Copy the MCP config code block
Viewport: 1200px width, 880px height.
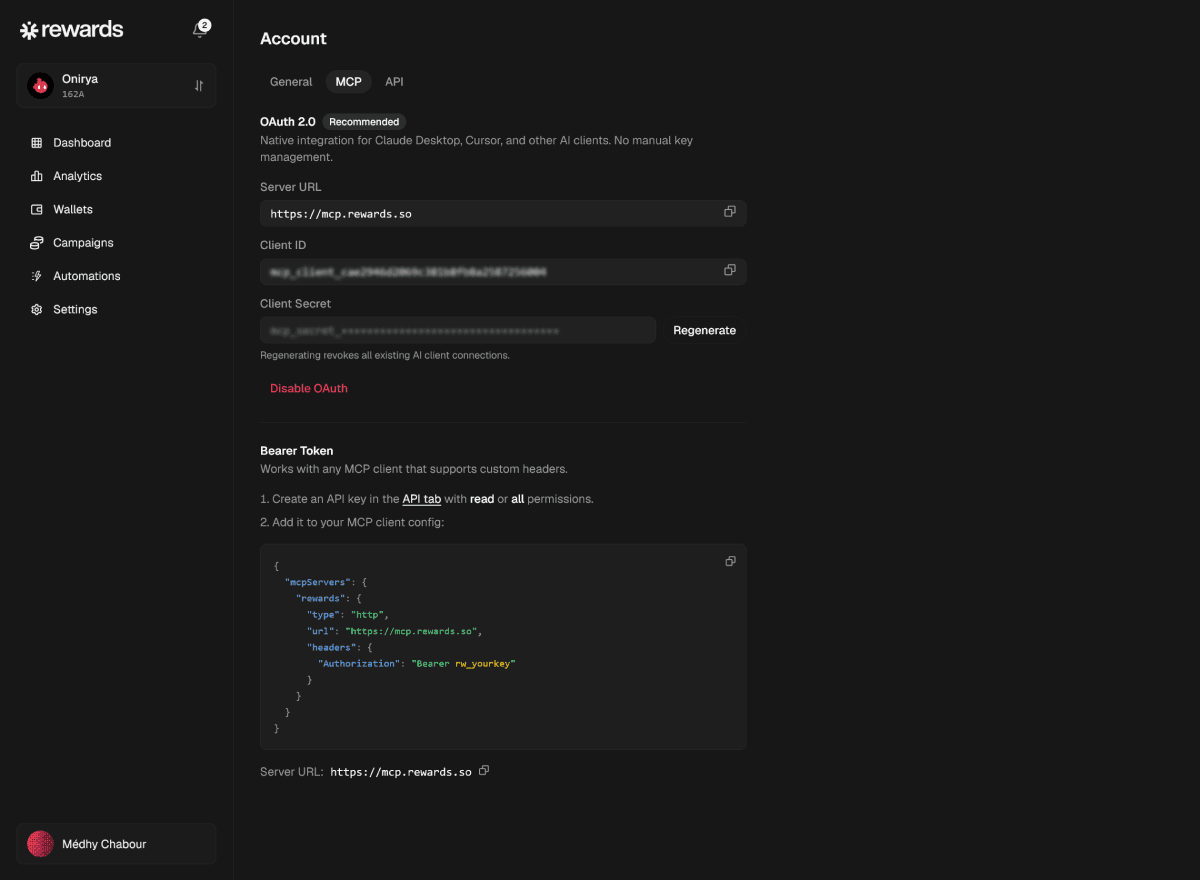point(730,561)
